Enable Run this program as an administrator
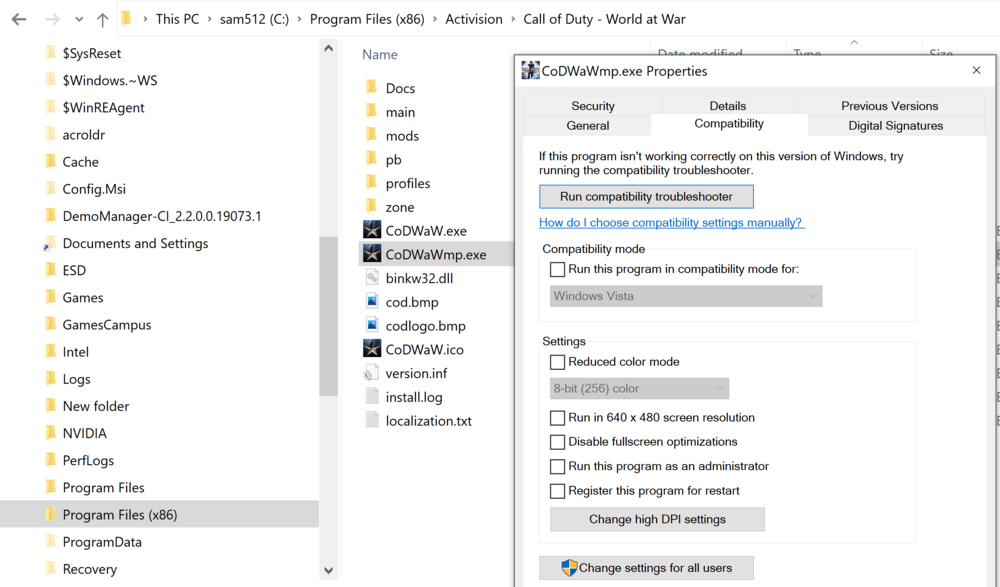This screenshot has width=1000, height=587. [x=558, y=467]
